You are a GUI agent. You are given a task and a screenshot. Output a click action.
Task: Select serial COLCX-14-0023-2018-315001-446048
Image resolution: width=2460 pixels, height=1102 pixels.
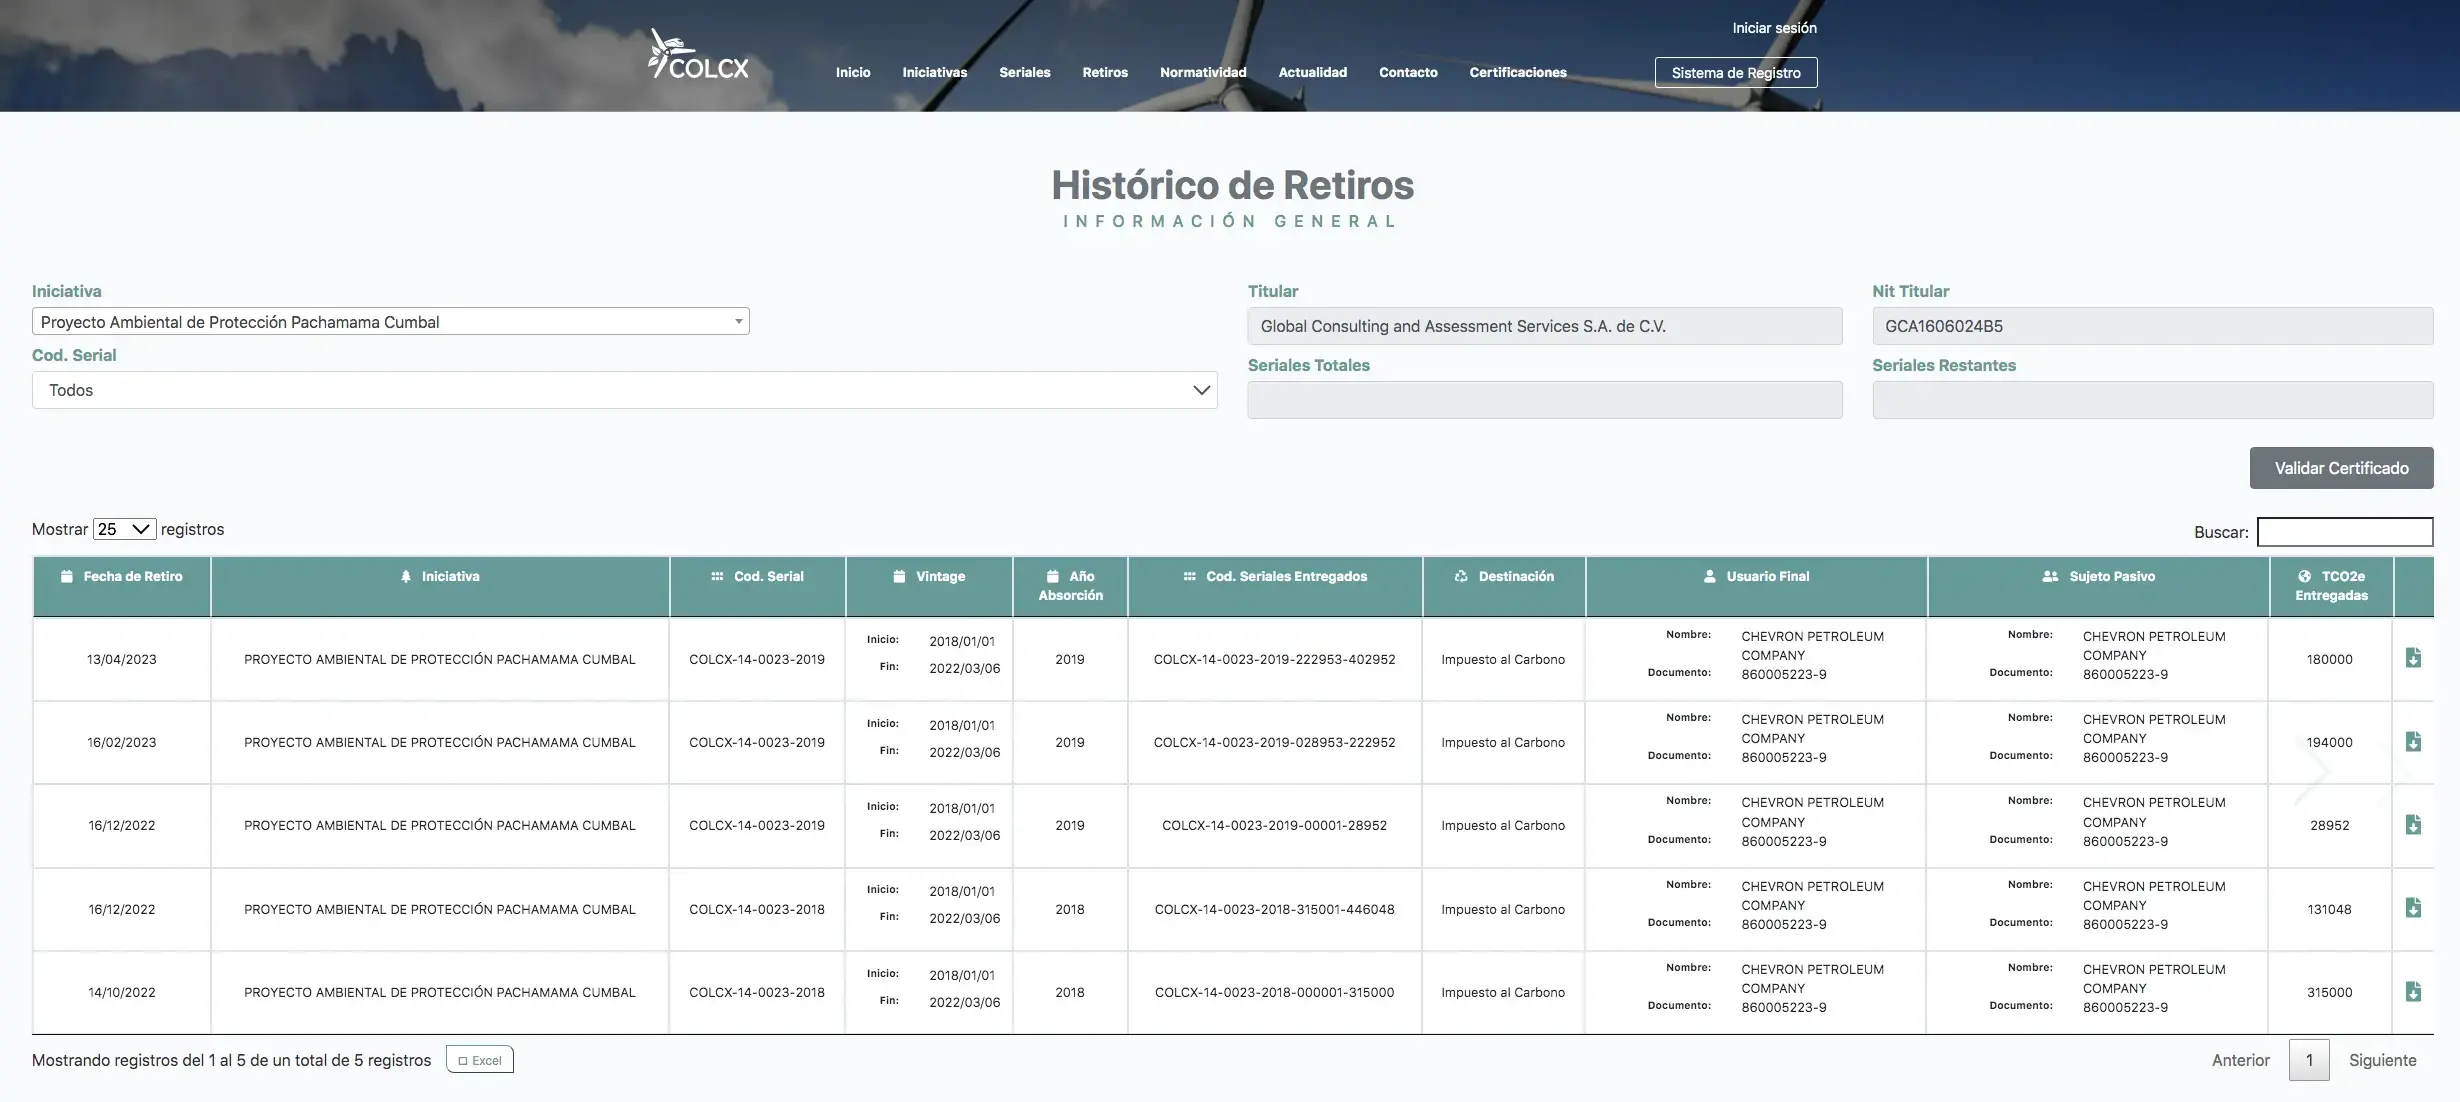1274,909
